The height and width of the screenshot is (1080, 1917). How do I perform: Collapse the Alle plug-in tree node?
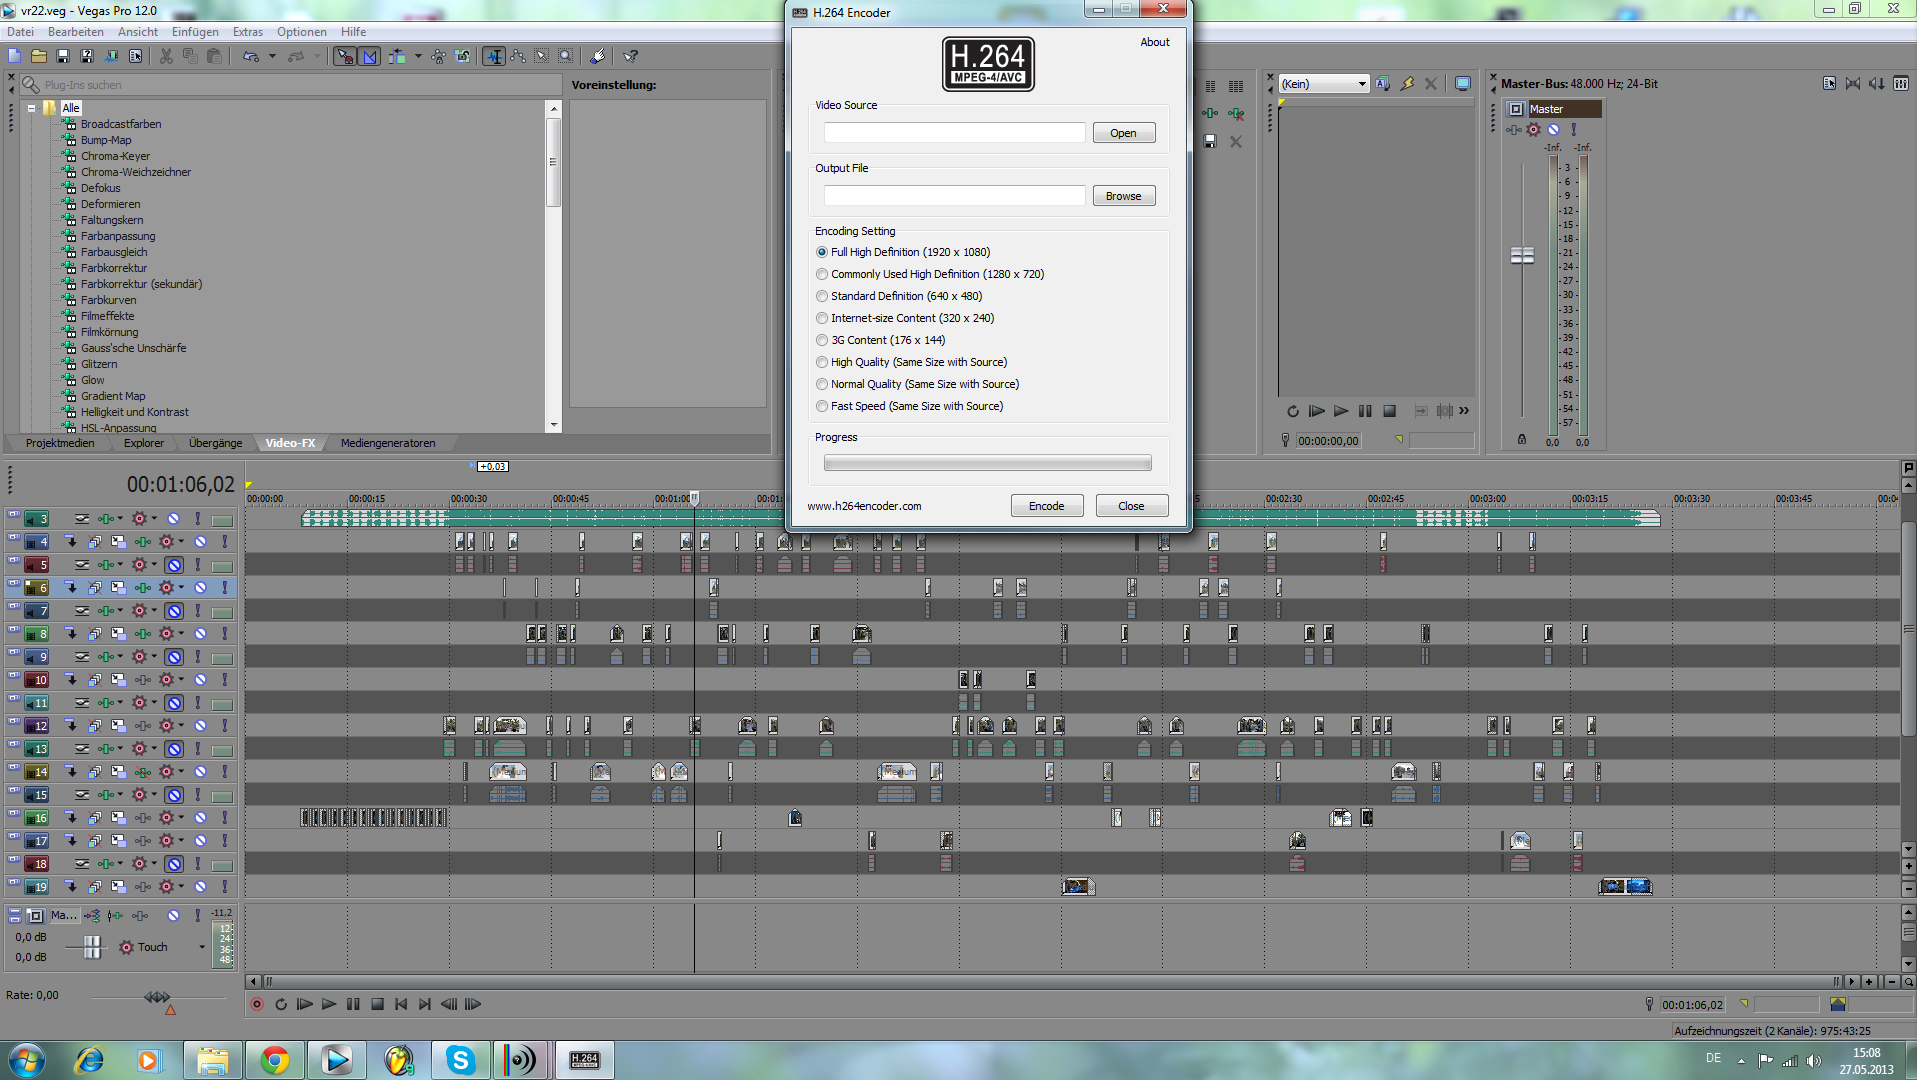[32, 108]
